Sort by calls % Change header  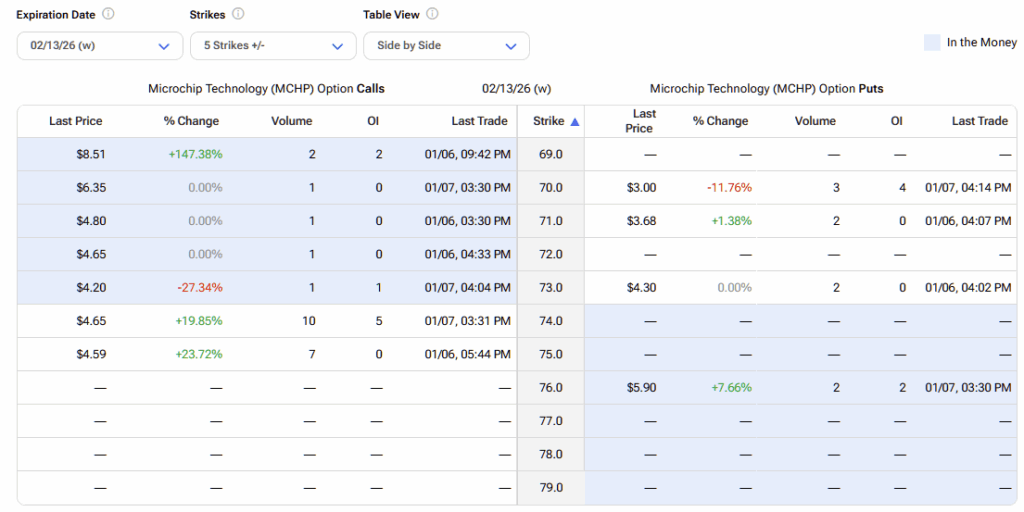pos(191,121)
